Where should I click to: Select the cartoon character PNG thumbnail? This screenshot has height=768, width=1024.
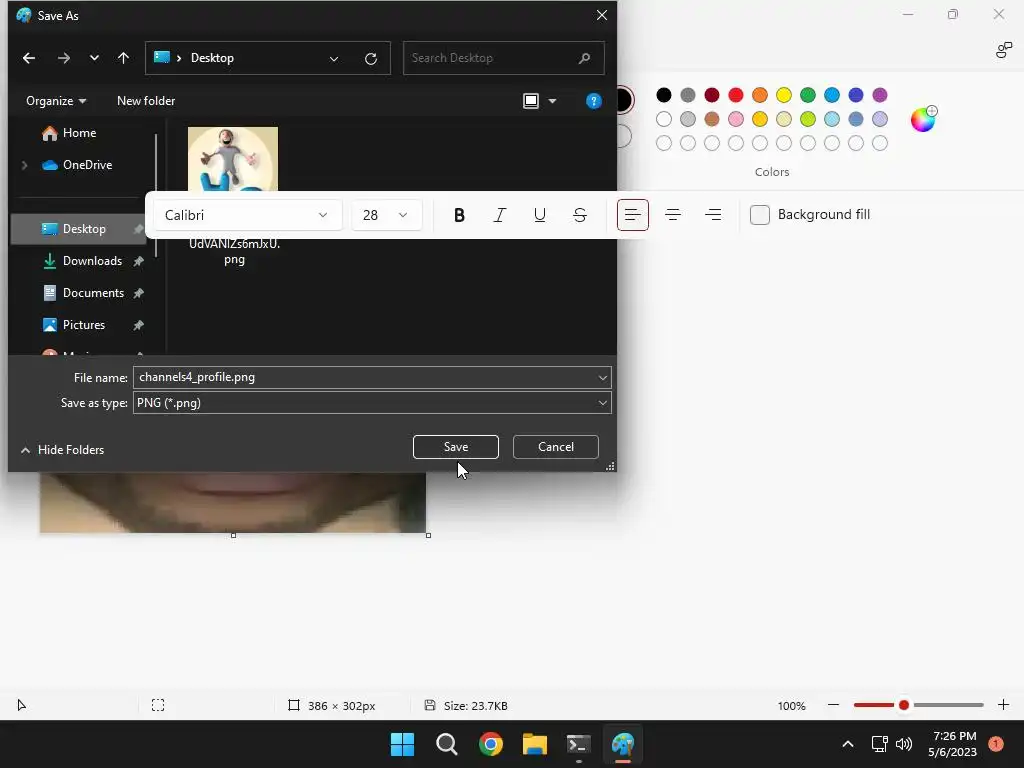tap(233, 159)
